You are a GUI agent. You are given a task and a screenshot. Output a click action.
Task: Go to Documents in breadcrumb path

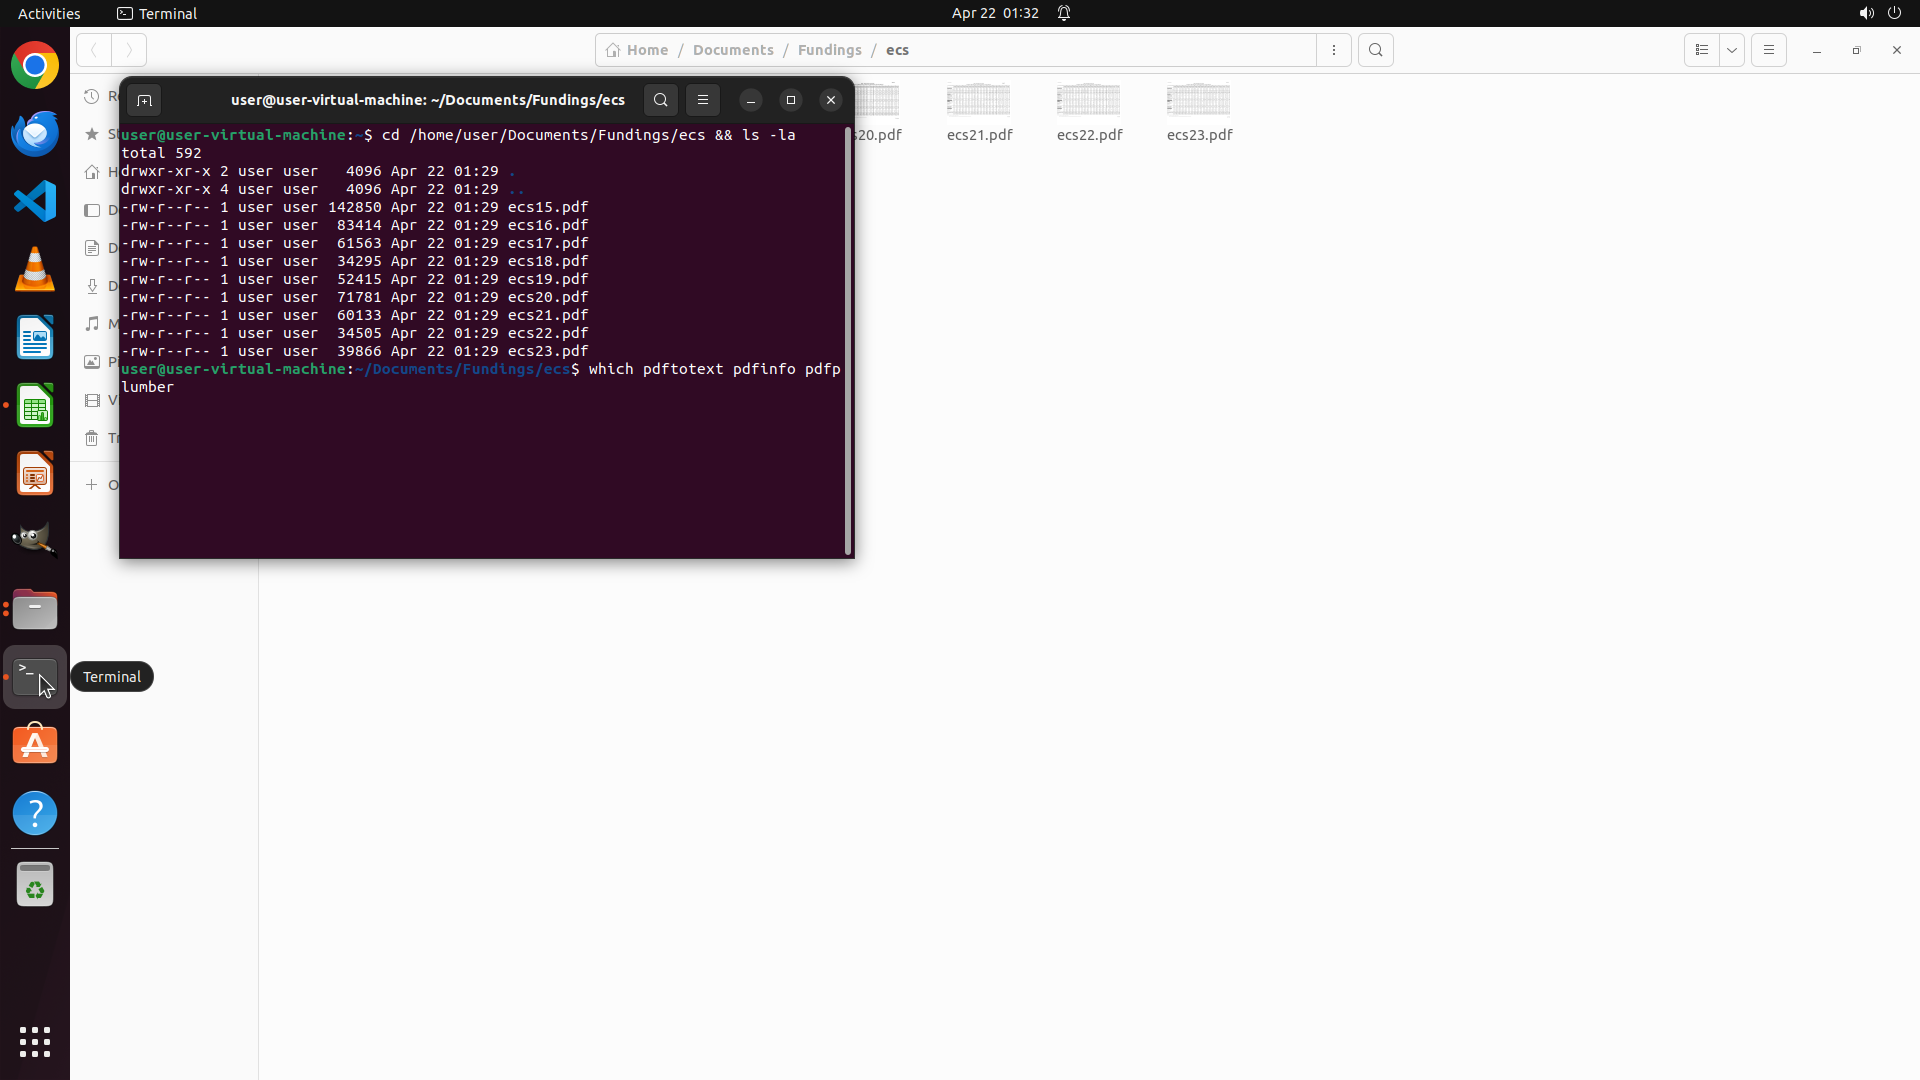pyautogui.click(x=733, y=50)
